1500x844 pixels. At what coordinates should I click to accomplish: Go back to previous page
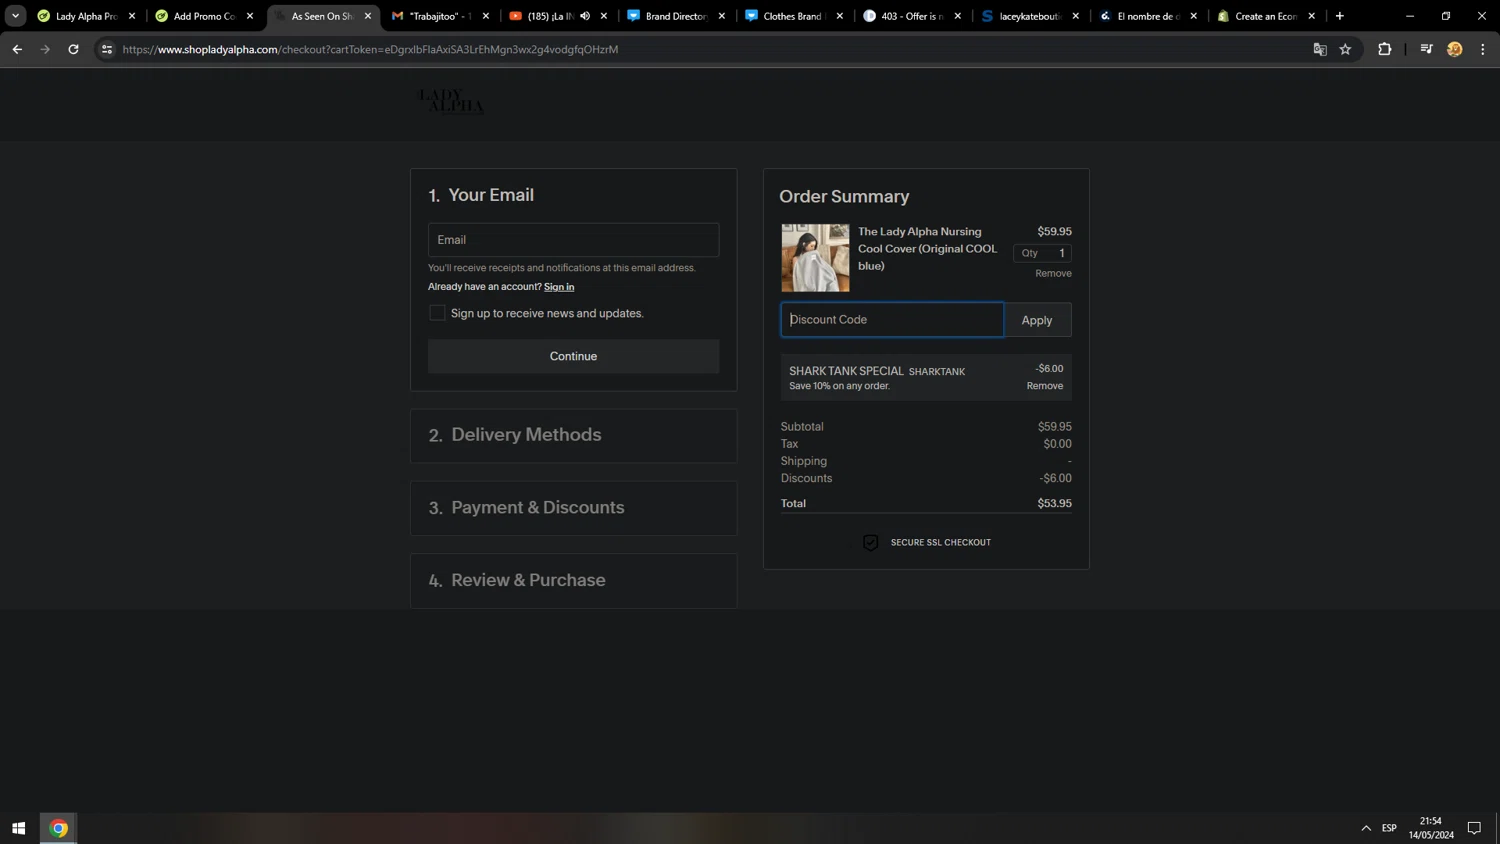[17, 49]
